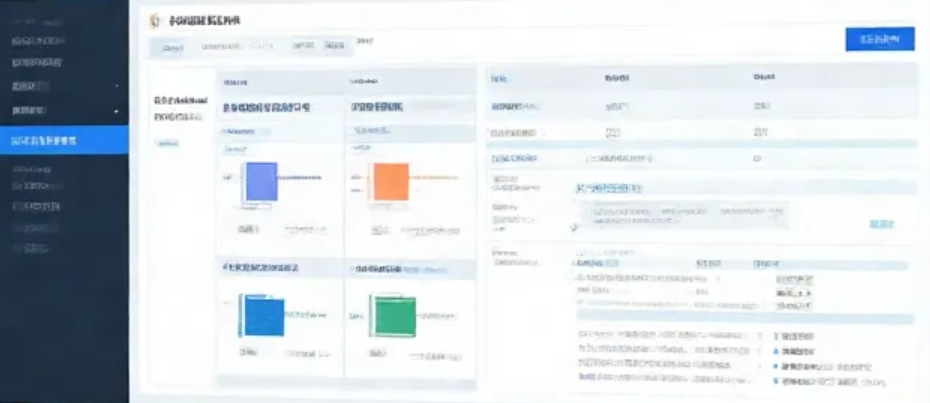Image resolution: width=930 pixels, height=403 pixels.
Task: Toggle the last checkbox in the bottom-right list
Action: point(776,381)
